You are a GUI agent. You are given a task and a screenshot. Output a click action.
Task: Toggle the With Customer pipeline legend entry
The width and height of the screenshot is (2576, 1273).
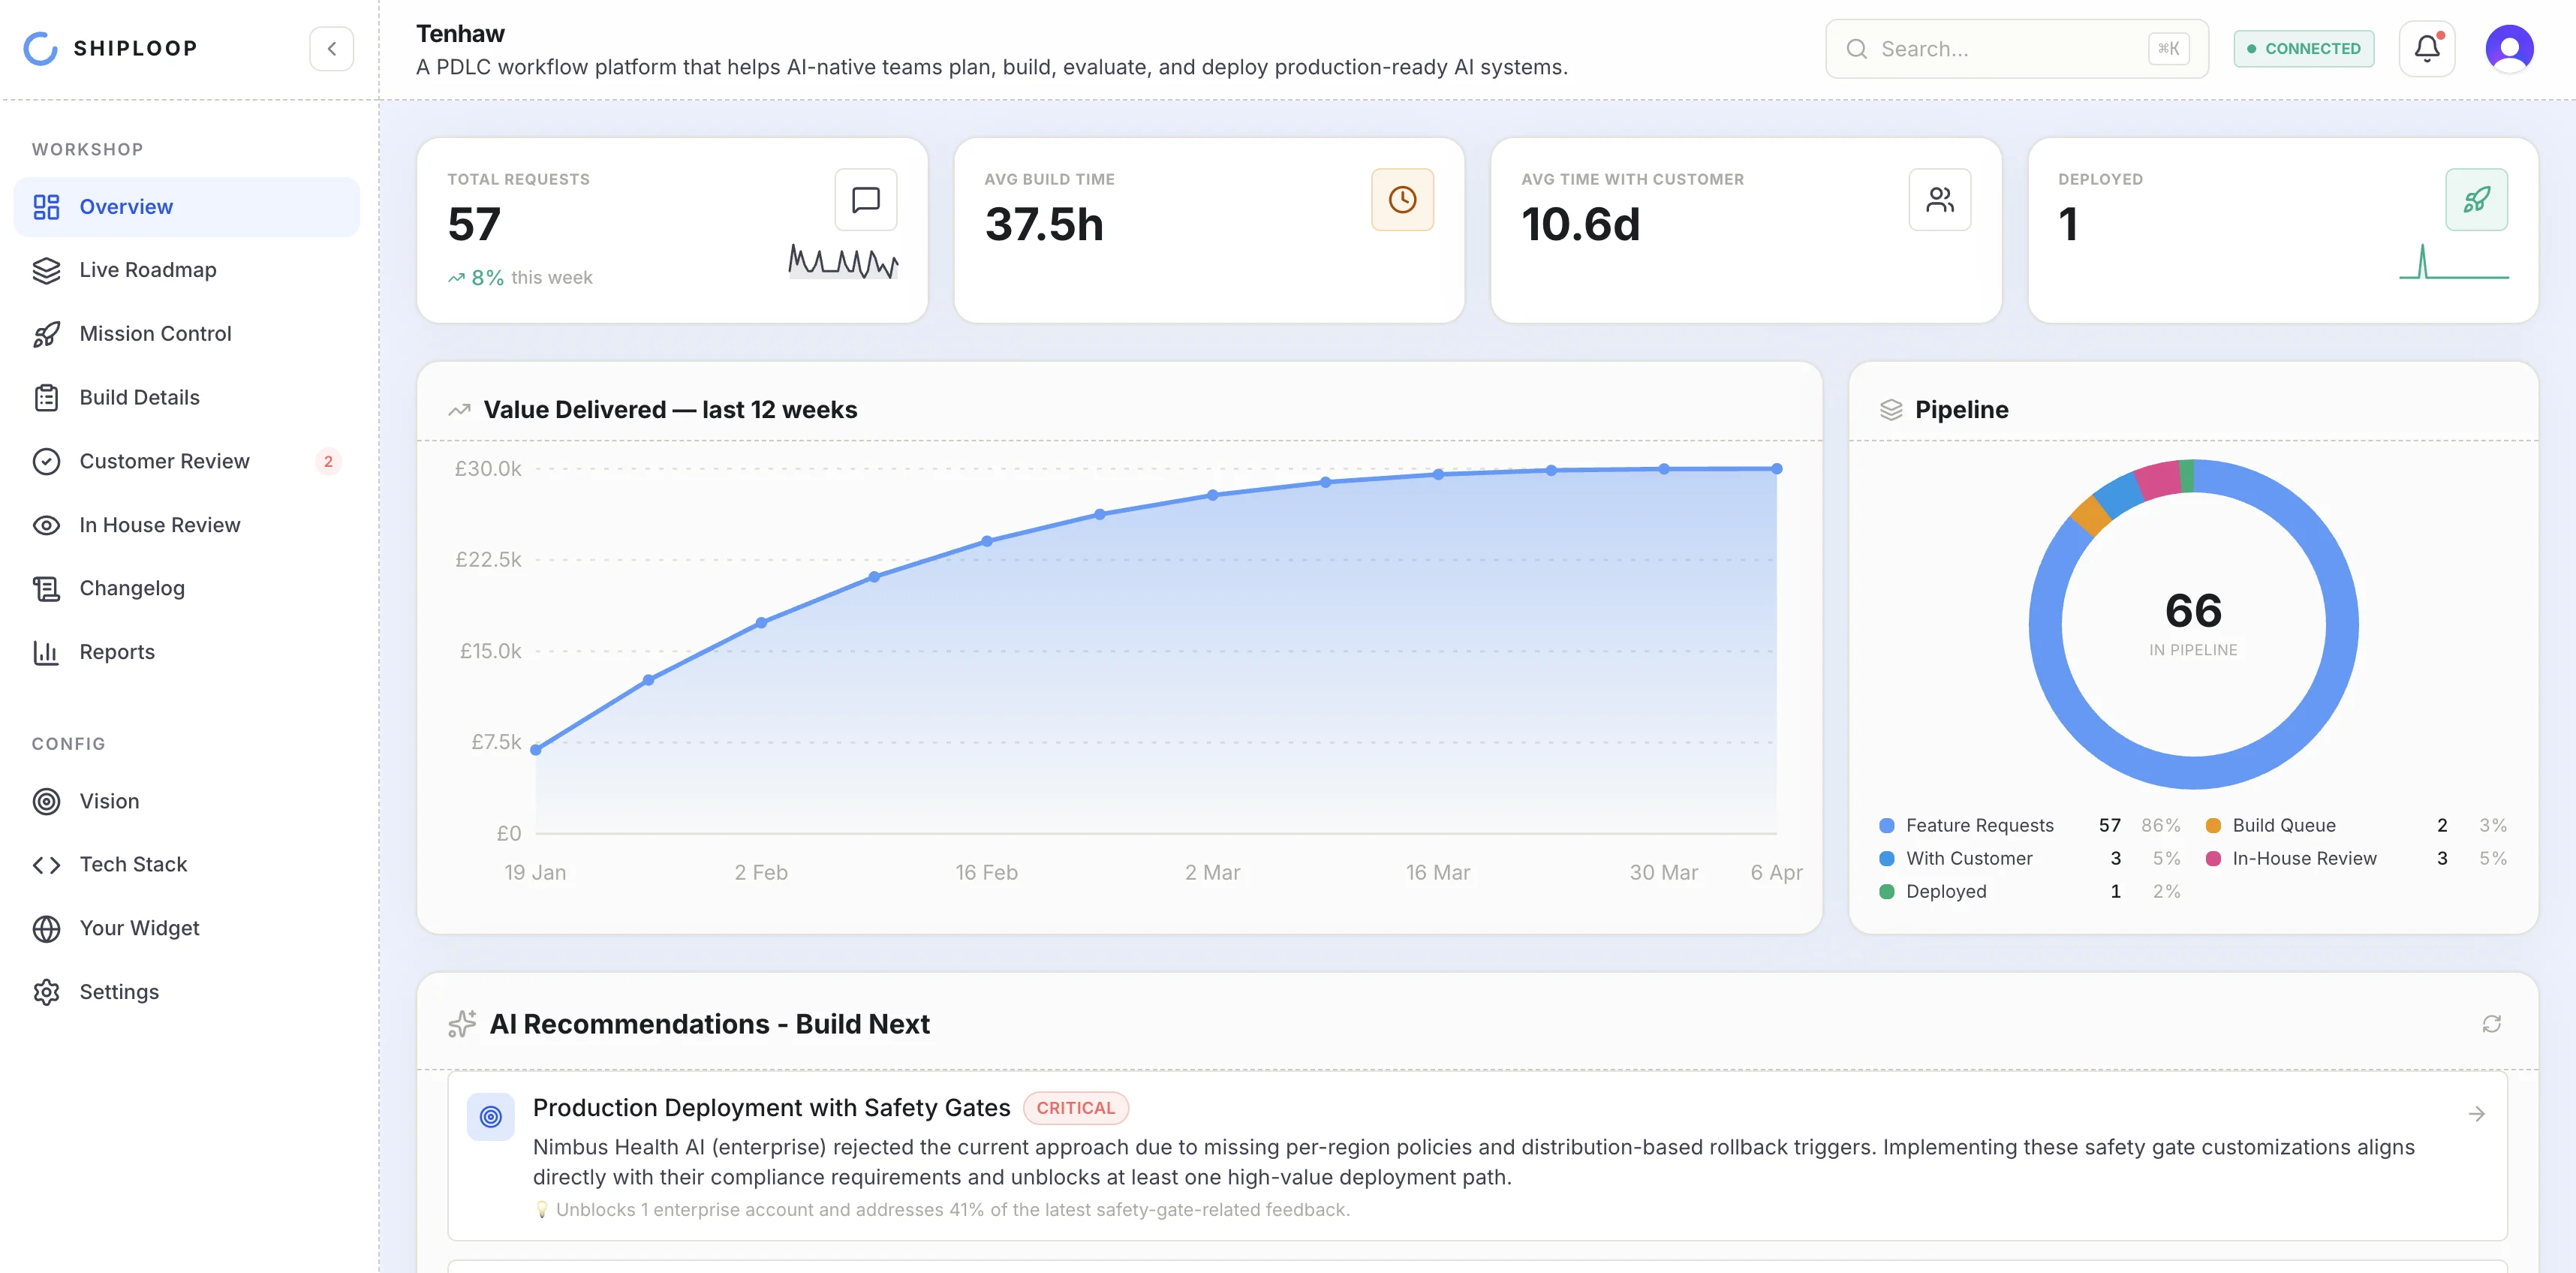click(x=1969, y=858)
